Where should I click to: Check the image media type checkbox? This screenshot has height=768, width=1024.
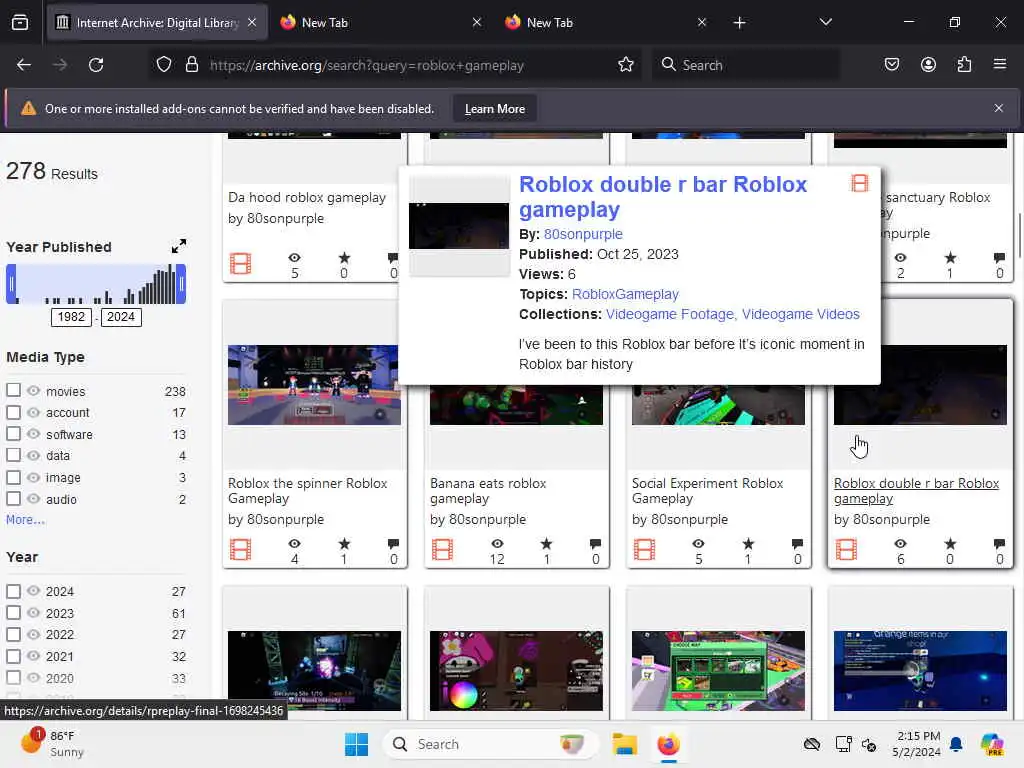(13, 477)
